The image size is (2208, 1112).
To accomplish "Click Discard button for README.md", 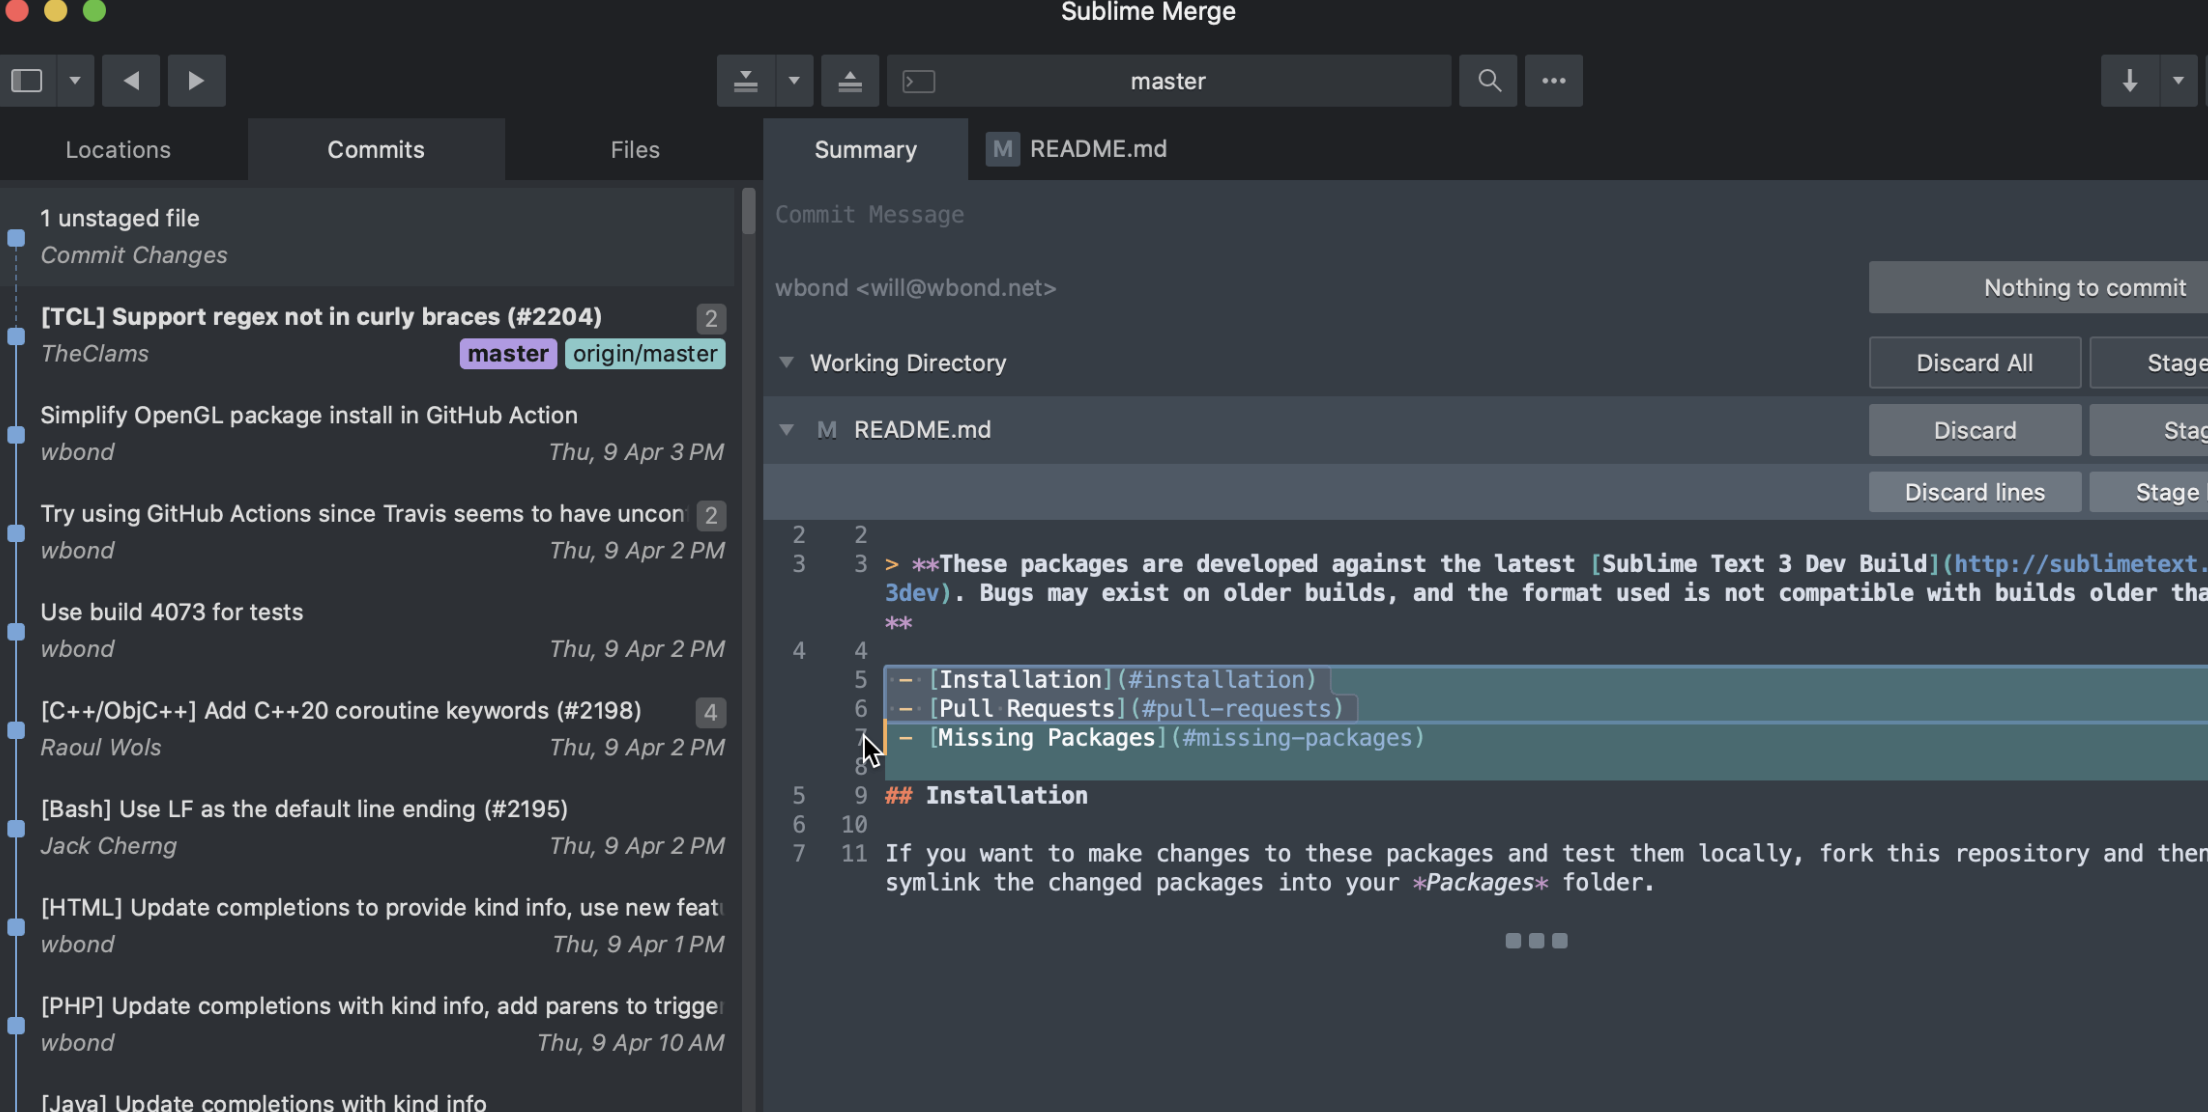I will 1975,431.
